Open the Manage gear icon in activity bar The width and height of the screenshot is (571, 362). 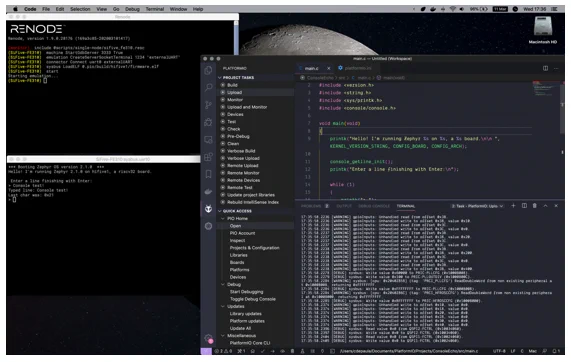tap(208, 338)
